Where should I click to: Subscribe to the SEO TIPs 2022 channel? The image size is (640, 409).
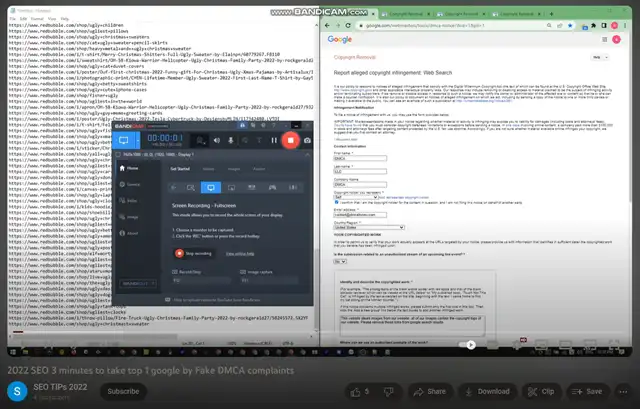click(x=123, y=391)
